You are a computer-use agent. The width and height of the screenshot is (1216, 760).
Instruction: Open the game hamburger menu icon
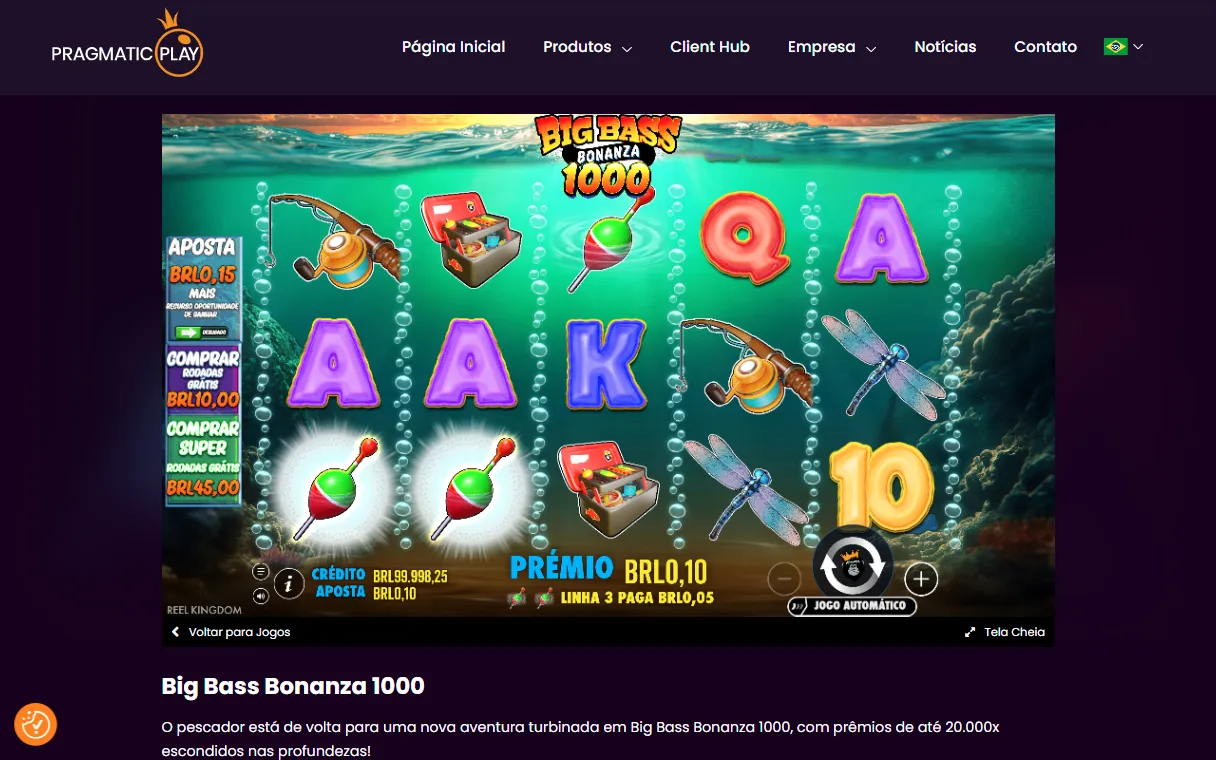261,571
